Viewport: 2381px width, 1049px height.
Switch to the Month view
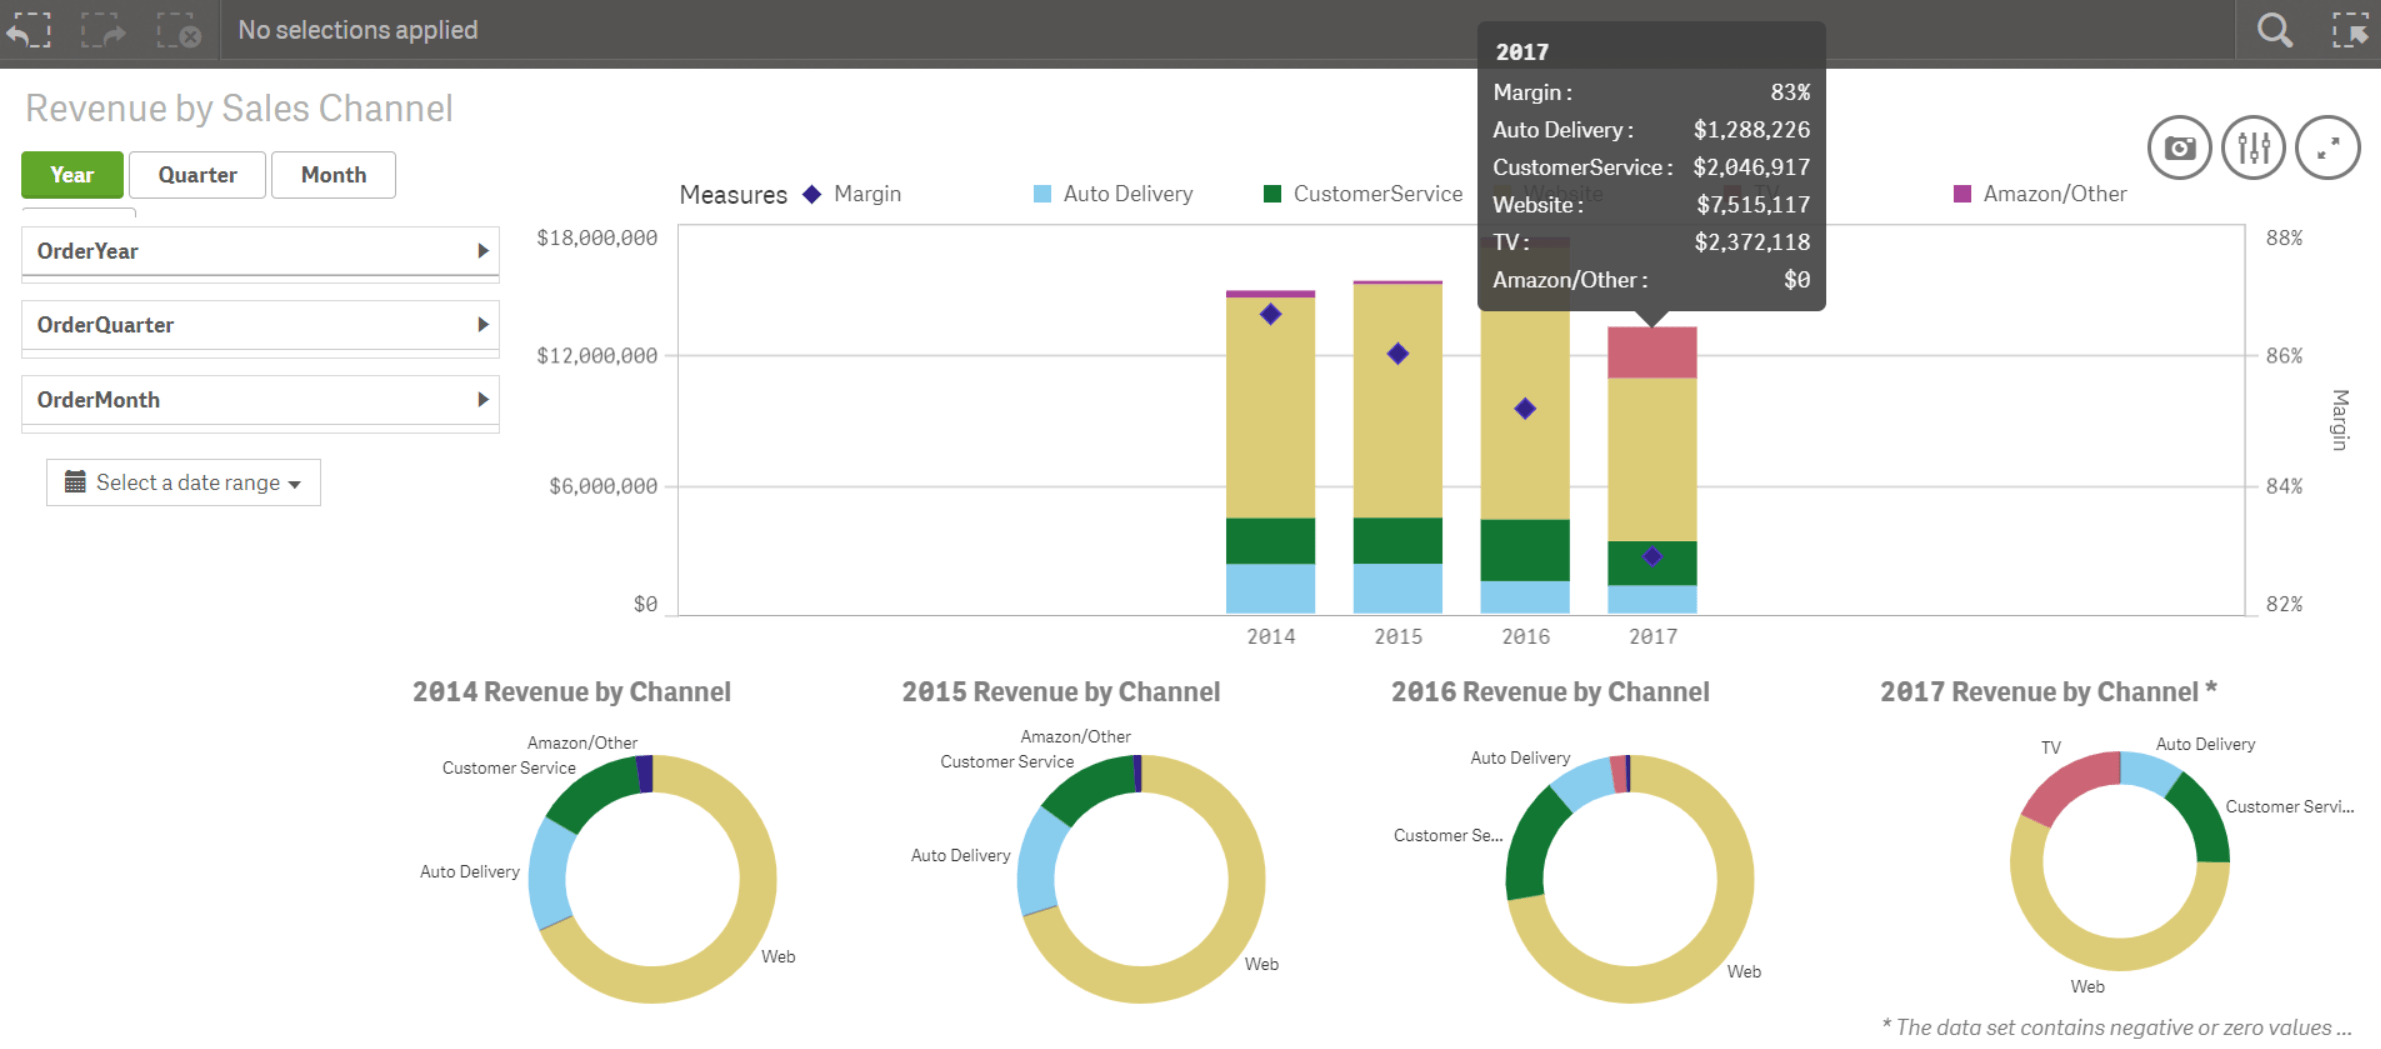pyautogui.click(x=333, y=174)
